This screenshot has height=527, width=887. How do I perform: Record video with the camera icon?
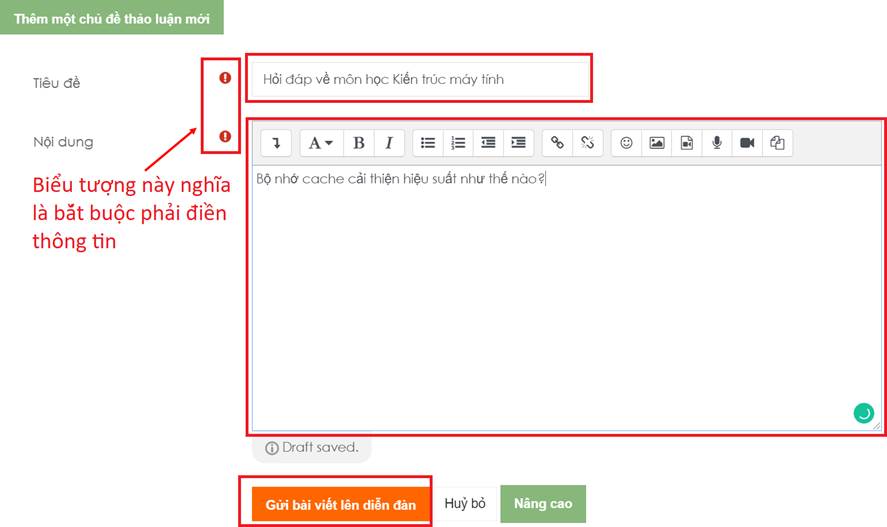[747, 142]
